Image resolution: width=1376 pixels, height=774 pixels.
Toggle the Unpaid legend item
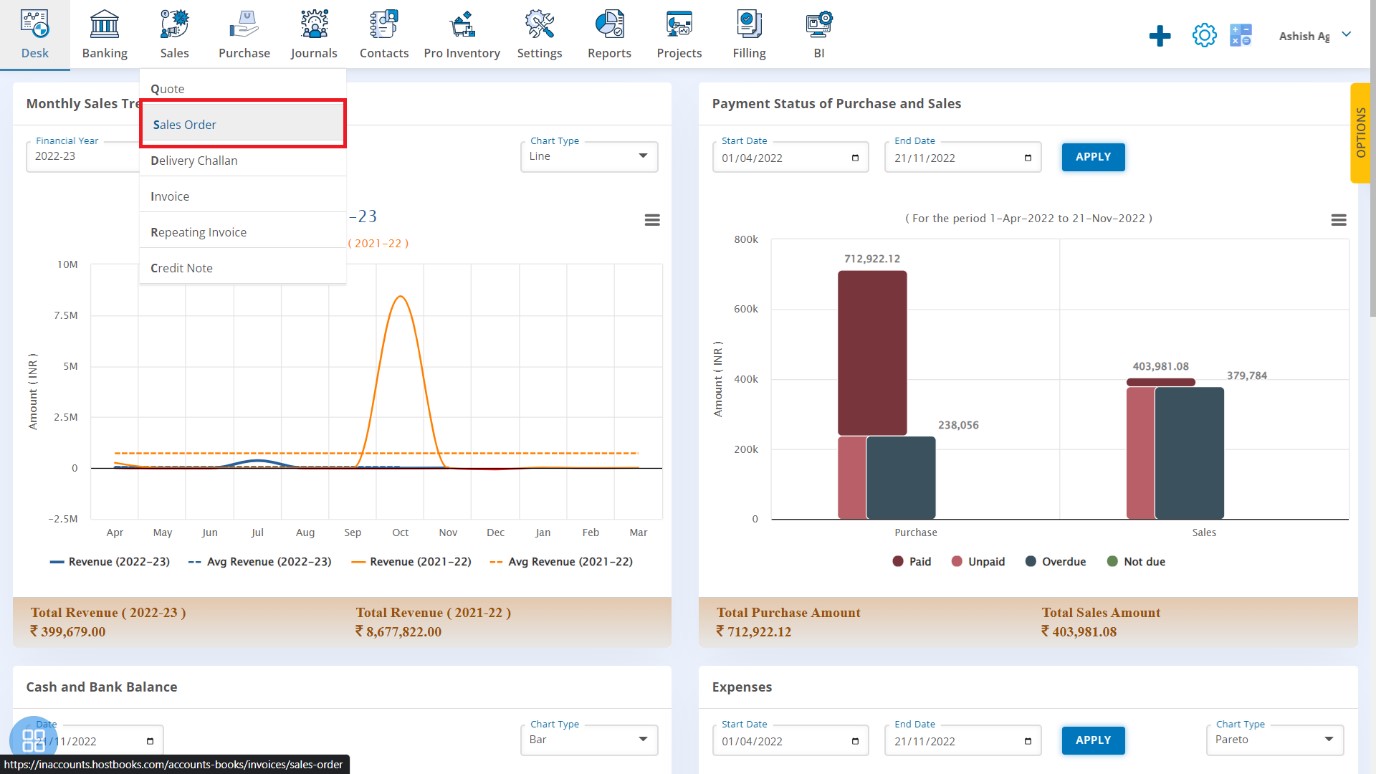click(x=978, y=562)
